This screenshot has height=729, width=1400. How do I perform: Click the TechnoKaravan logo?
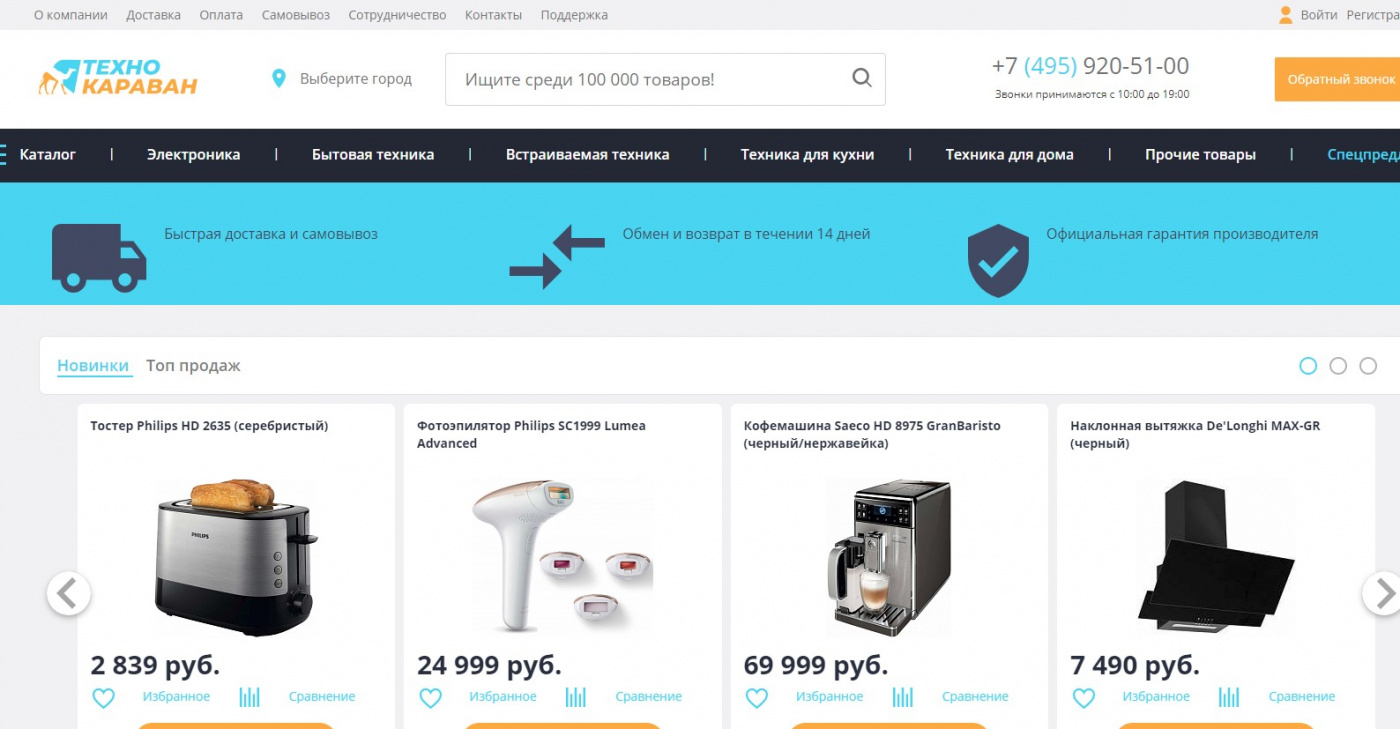click(x=117, y=78)
